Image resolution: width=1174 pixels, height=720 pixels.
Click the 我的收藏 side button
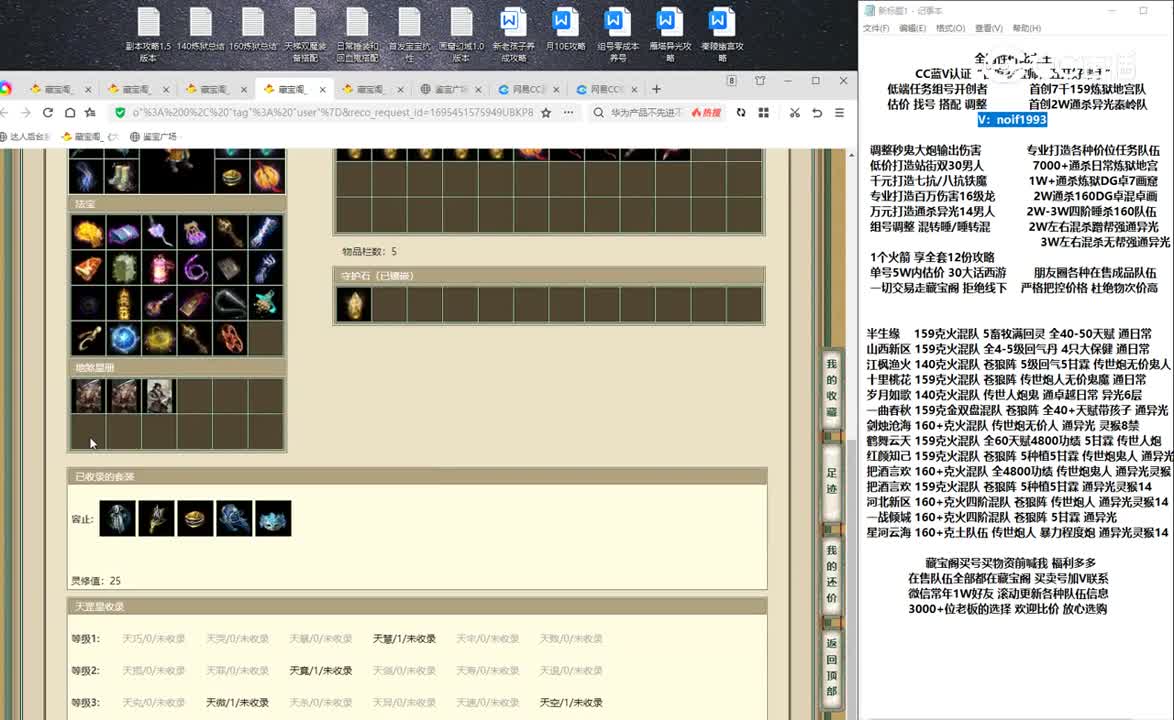[831, 388]
